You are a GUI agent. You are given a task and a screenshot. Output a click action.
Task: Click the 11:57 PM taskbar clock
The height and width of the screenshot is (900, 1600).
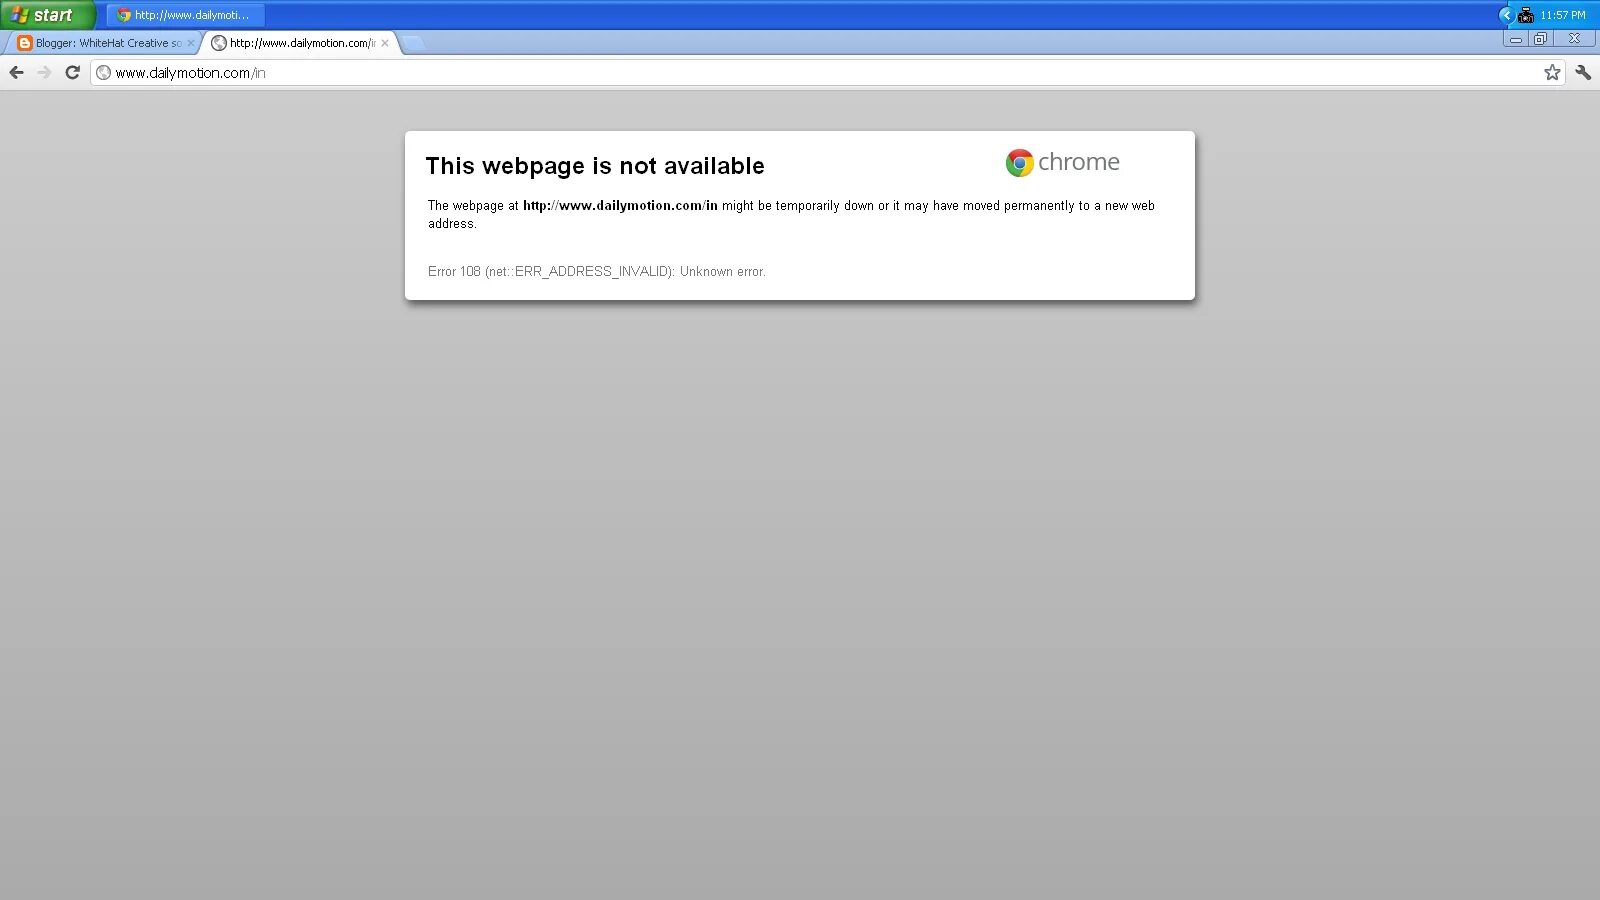[1563, 15]
